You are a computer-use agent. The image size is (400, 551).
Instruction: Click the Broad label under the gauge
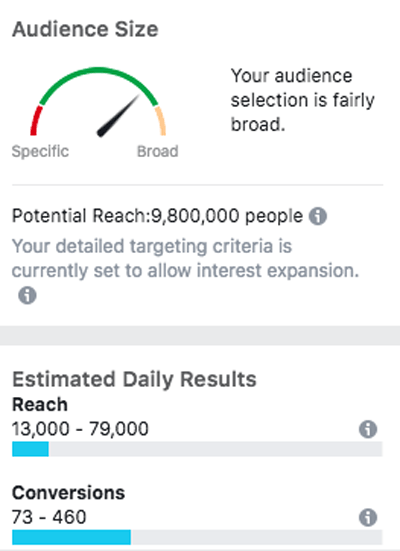(x=157, y=151)
